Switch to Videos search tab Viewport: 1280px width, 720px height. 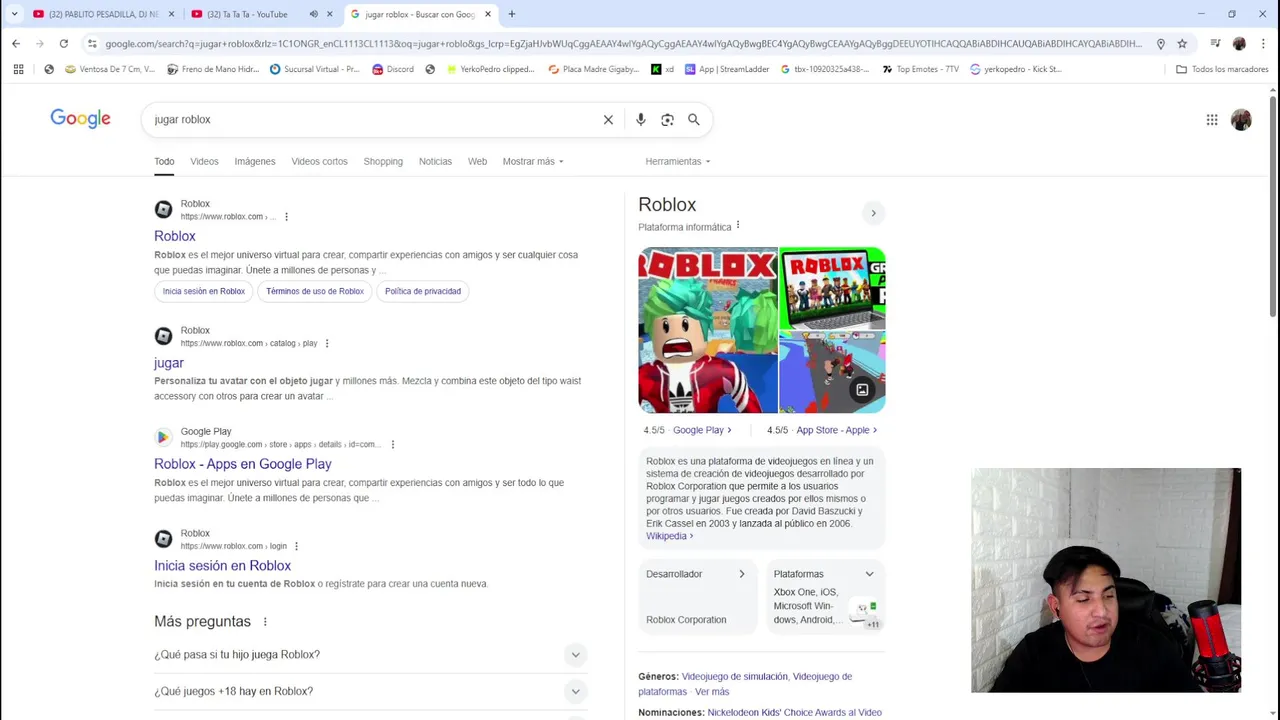click(x=204, y=161)
